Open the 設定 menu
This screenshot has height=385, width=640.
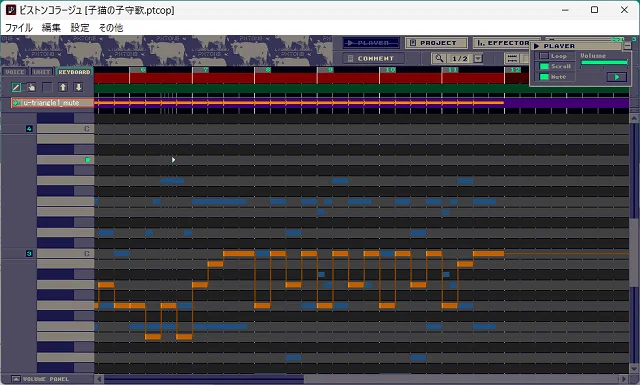tap(80, 27)
